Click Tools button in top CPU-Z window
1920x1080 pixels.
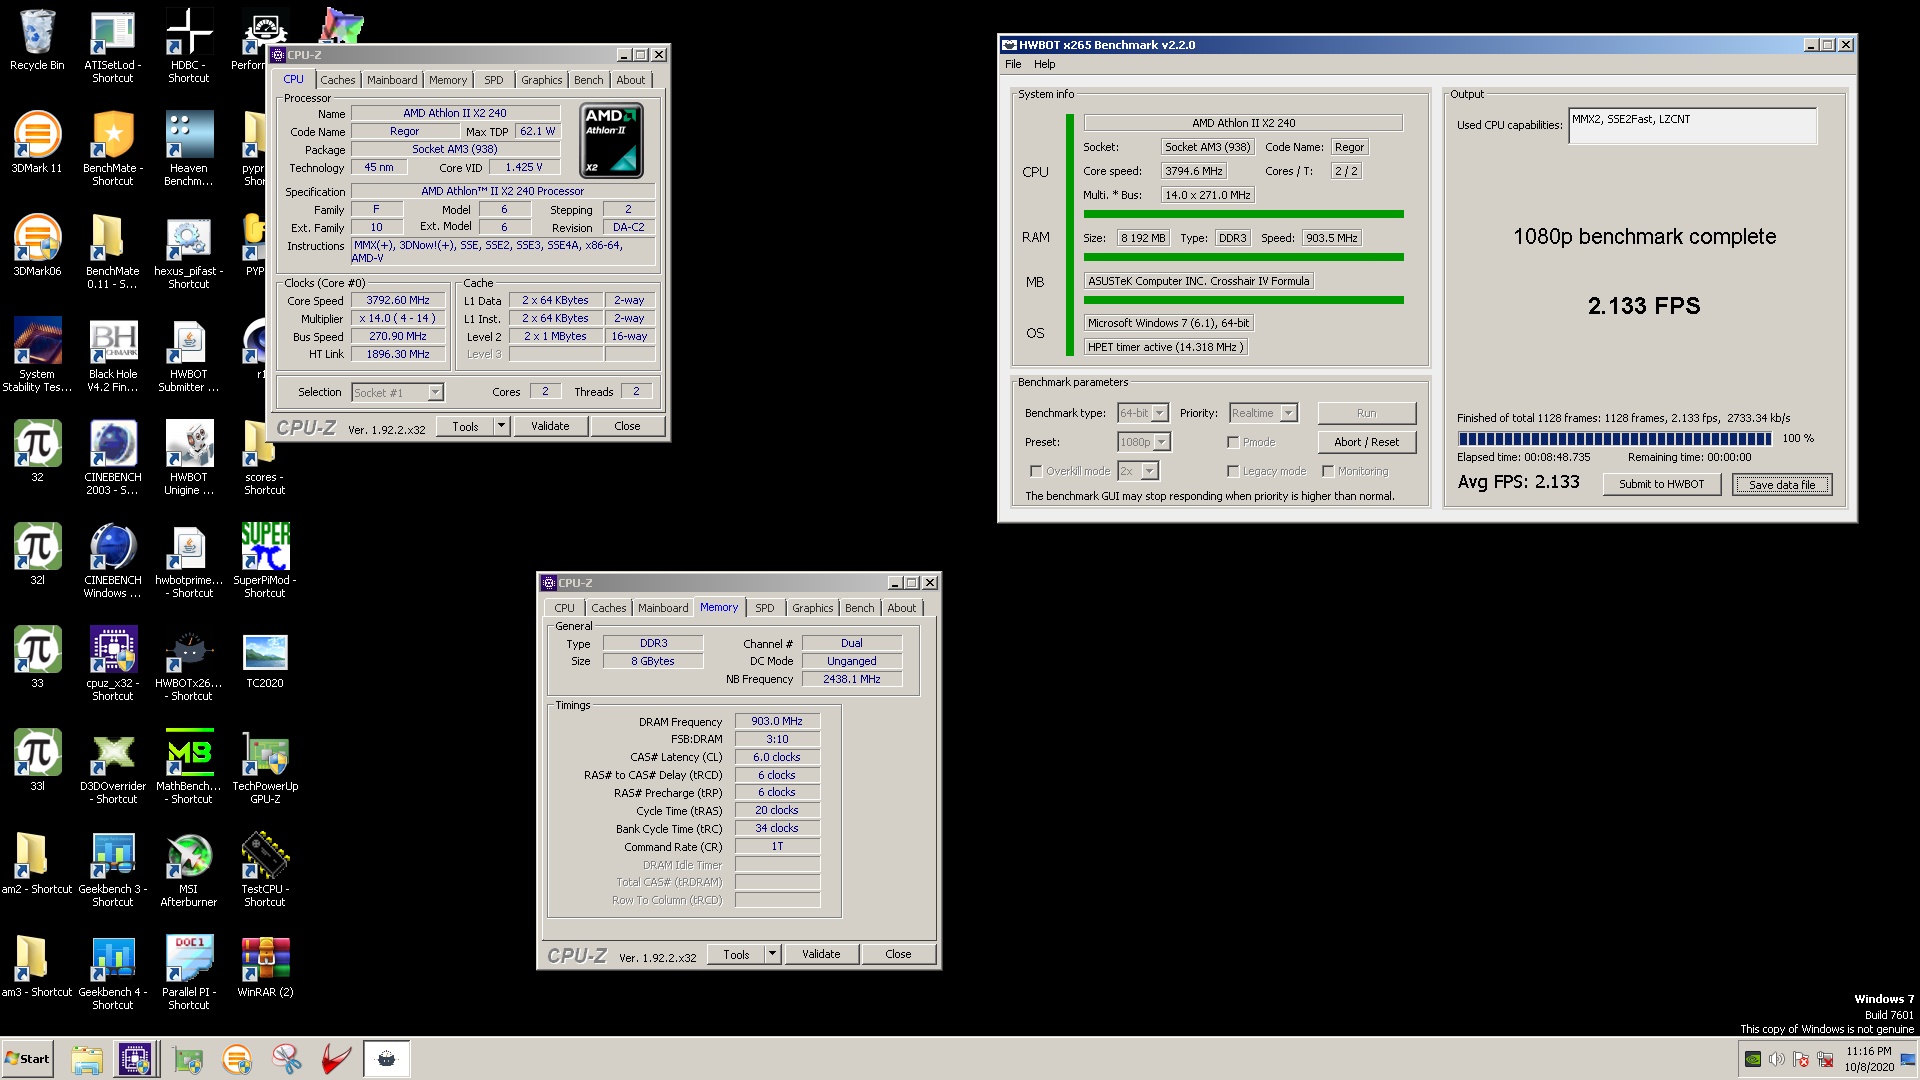[x=465, y=426]
